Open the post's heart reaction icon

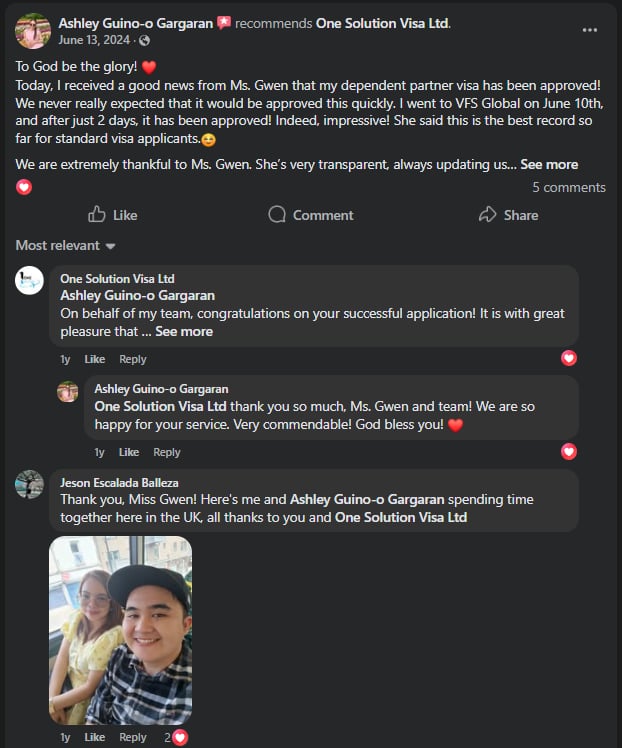(x=24, y=187)
